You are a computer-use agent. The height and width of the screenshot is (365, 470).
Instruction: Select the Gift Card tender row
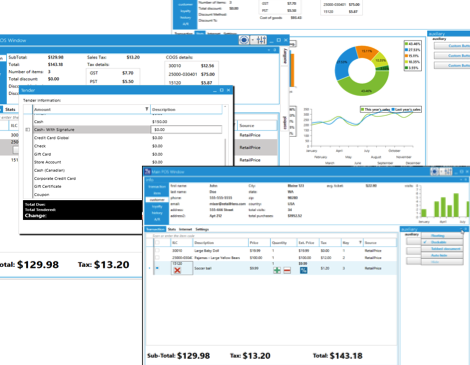[128, 154]
